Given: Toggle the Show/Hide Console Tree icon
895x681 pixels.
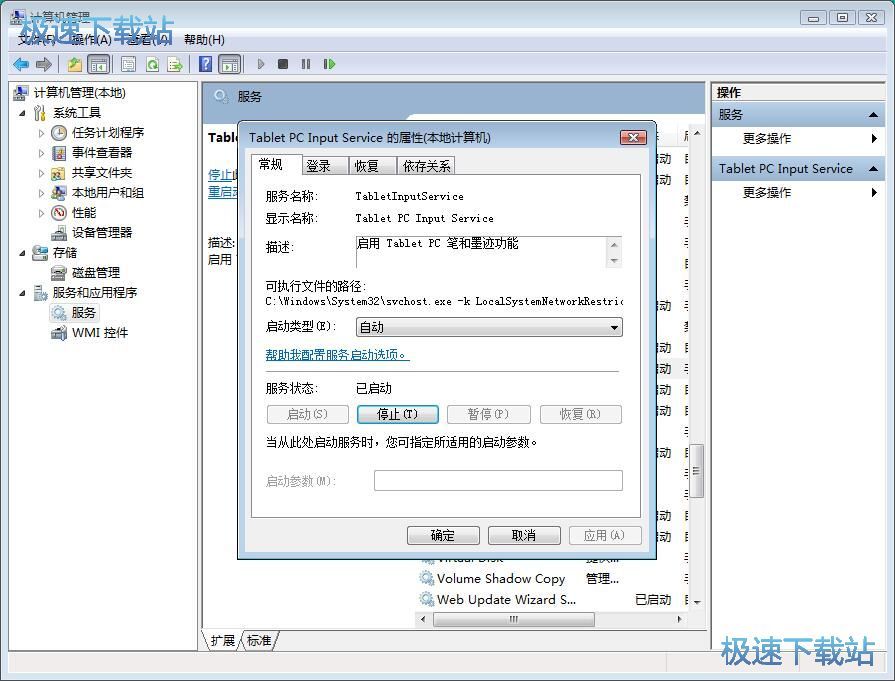Looking at the screenshot, I should click(99, 65).
